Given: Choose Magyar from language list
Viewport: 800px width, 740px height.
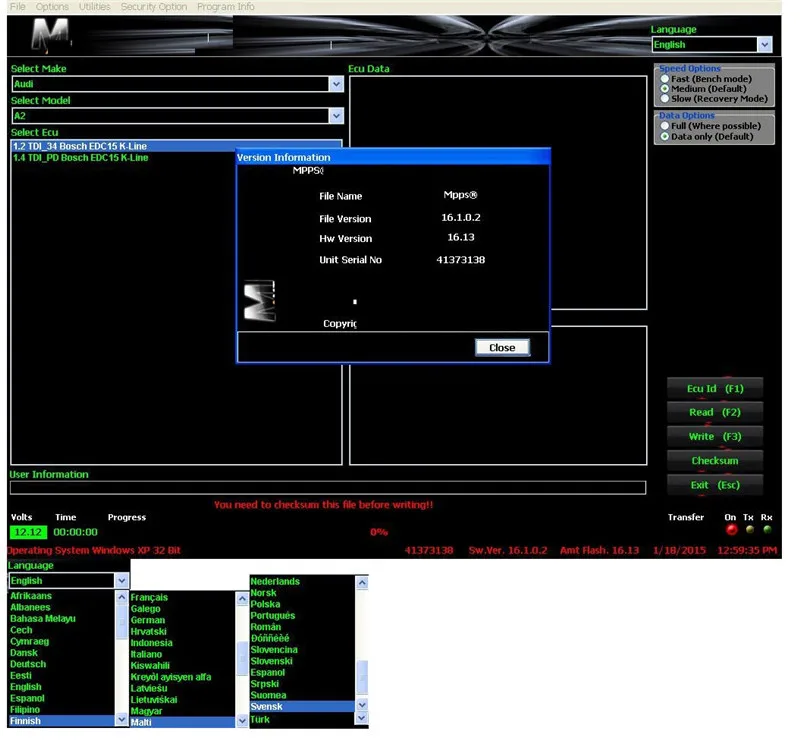Looking at the screenshot, I should click(x=146, y=711).
